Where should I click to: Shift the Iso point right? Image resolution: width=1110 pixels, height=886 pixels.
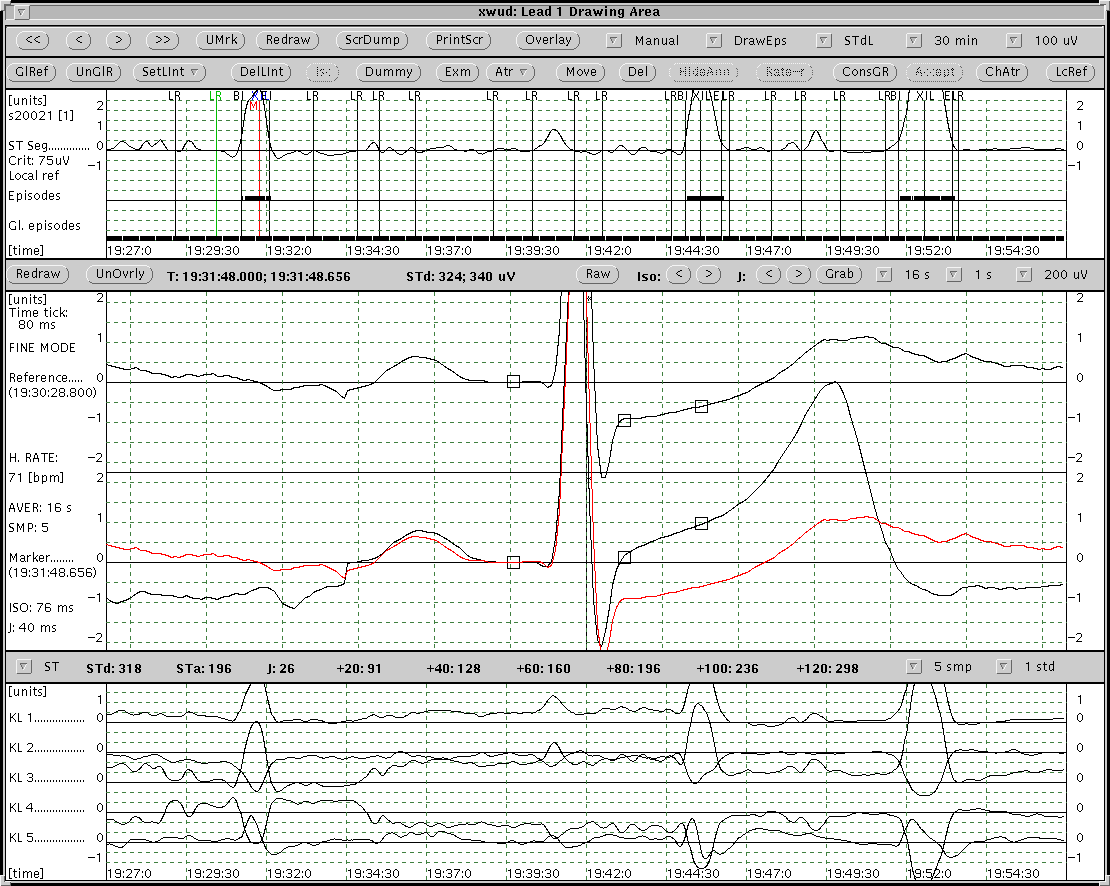tap(707, 274)
